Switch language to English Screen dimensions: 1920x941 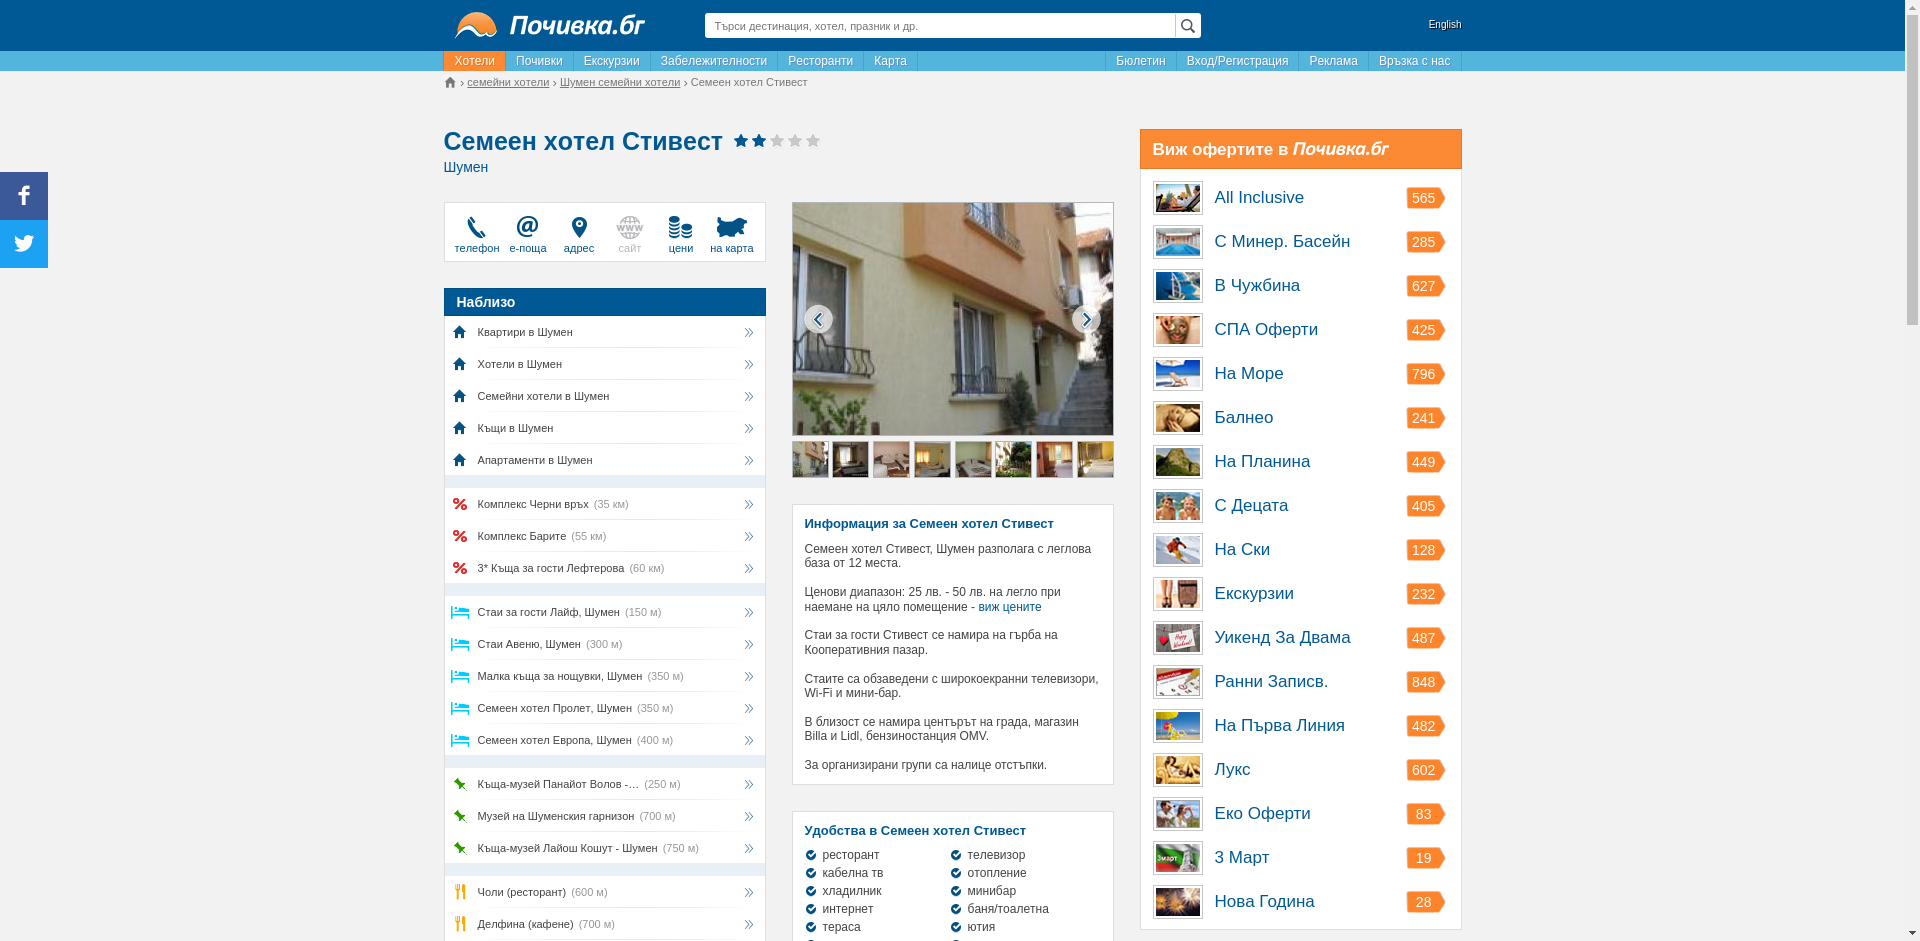[1444, 25]
